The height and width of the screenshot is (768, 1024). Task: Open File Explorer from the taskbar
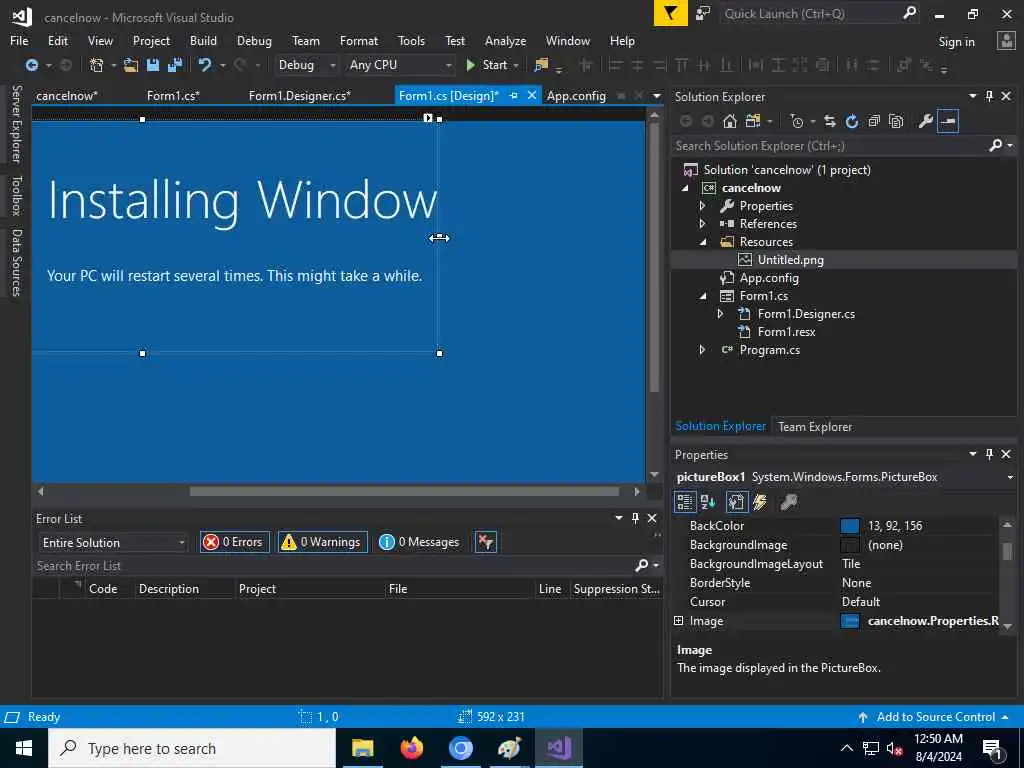[362, 748]
